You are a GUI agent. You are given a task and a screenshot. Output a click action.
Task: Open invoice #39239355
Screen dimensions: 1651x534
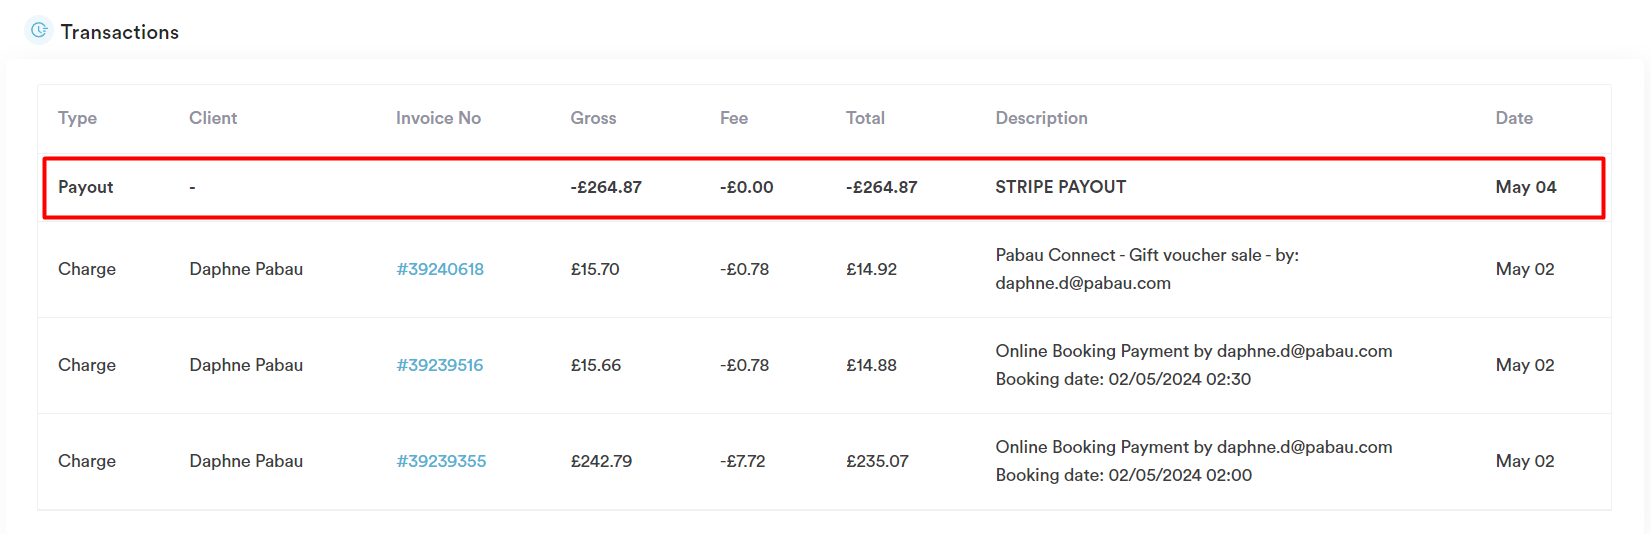point(441,461)
